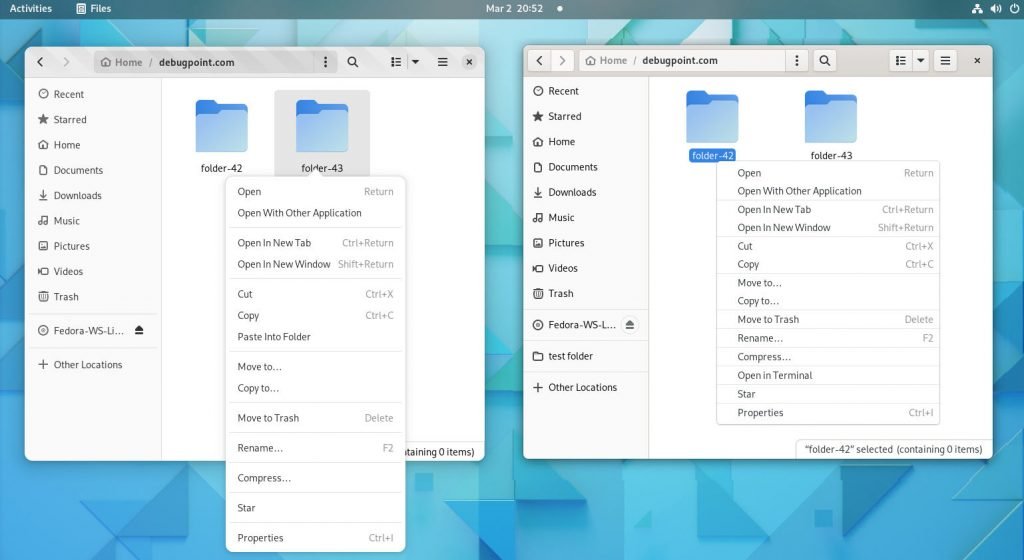
Task: Open Documents in left window sidebar
Action: 93,170
